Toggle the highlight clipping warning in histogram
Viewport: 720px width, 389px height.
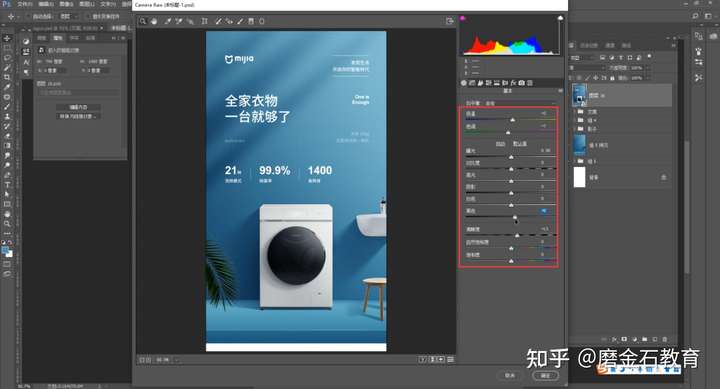(x=560, y=18)
